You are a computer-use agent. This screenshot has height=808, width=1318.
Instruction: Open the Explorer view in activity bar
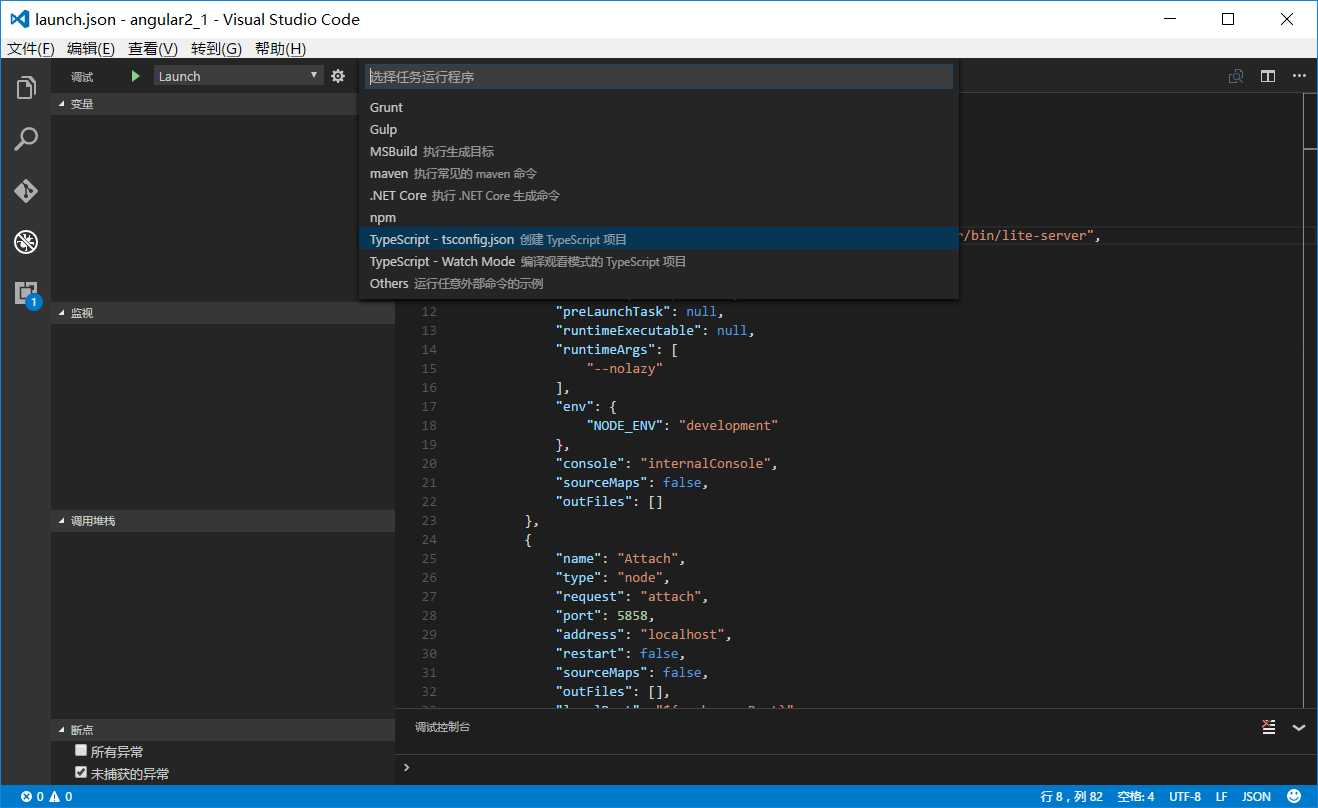pyautogui.click(x=26, y=88)
